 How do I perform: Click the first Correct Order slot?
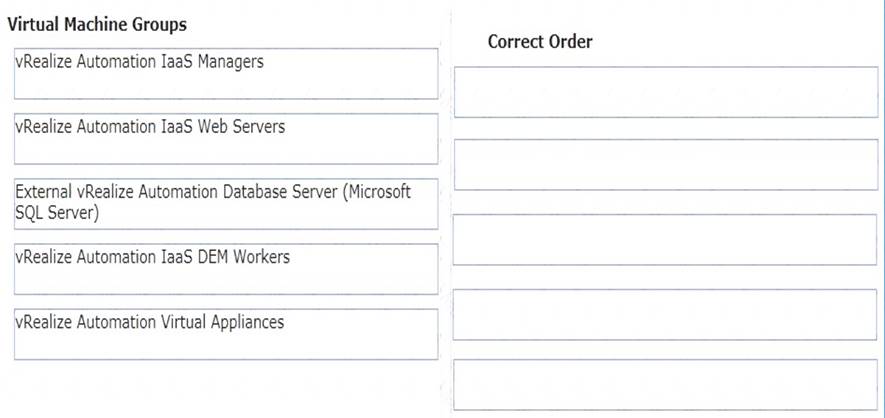point(665,92)
